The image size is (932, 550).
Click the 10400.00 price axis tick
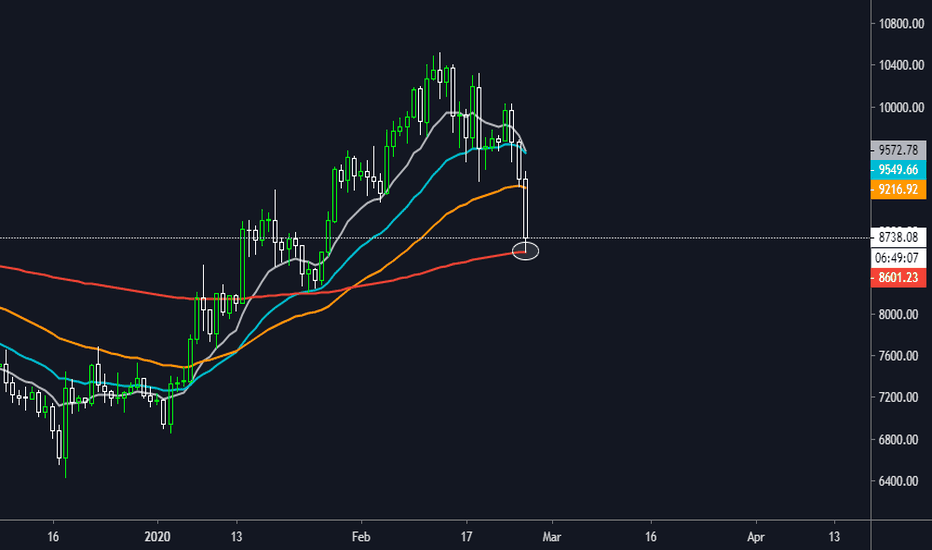(x=902, y=65)
